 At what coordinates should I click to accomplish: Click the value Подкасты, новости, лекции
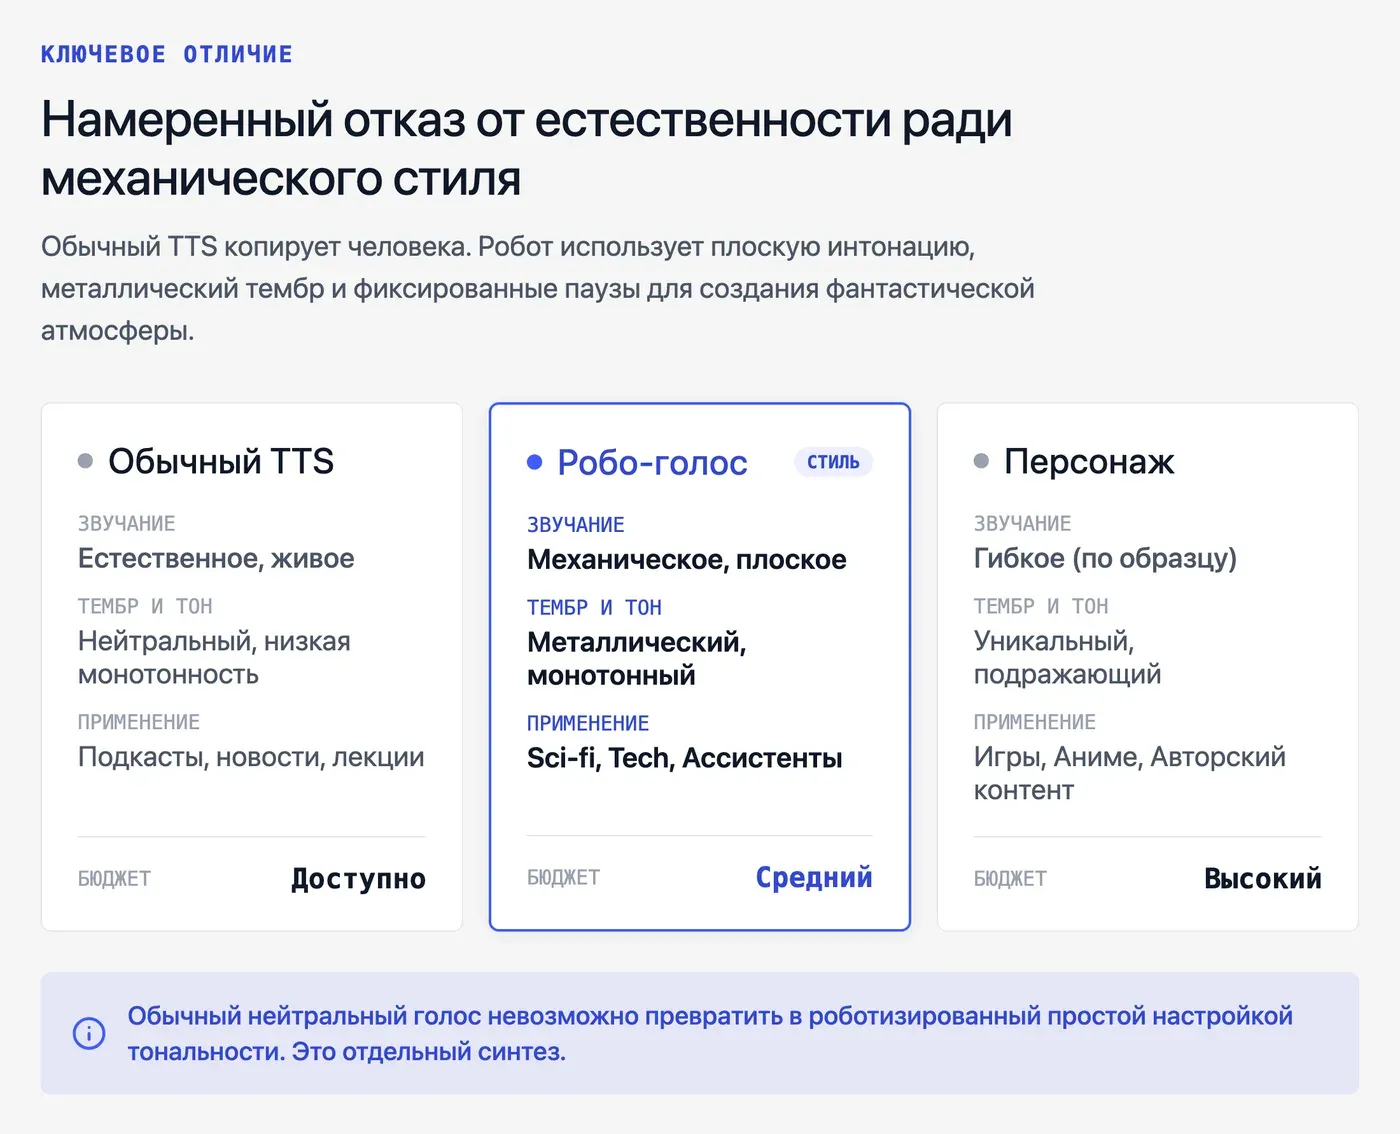[251, 757]
